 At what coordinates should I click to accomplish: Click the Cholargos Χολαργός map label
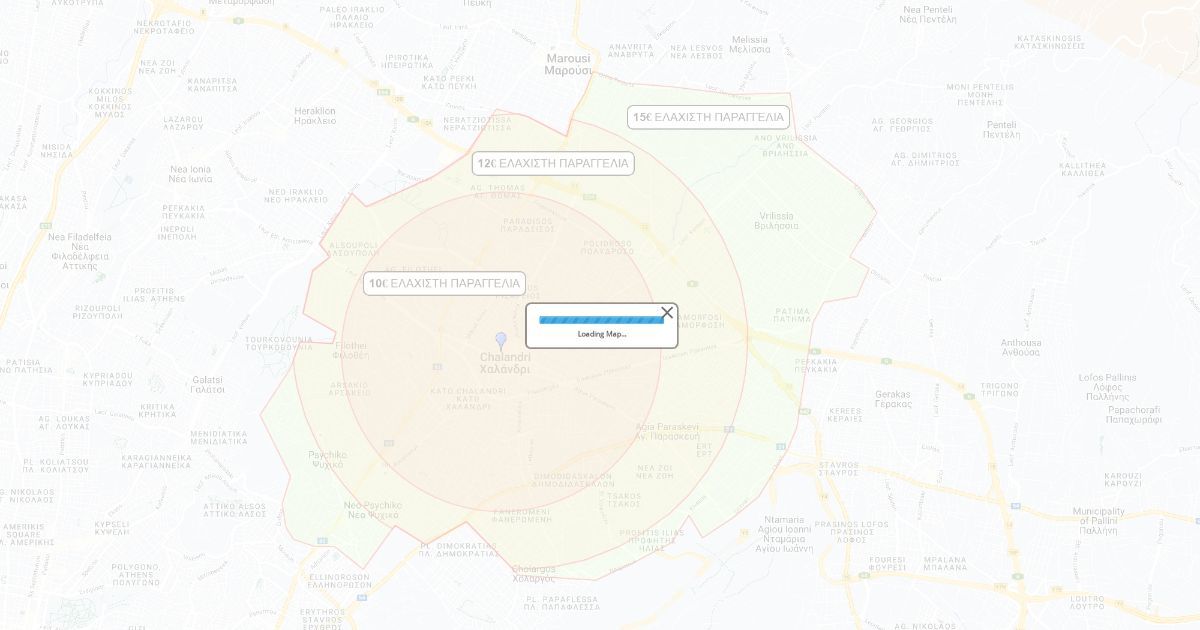(x=534, y=574)
